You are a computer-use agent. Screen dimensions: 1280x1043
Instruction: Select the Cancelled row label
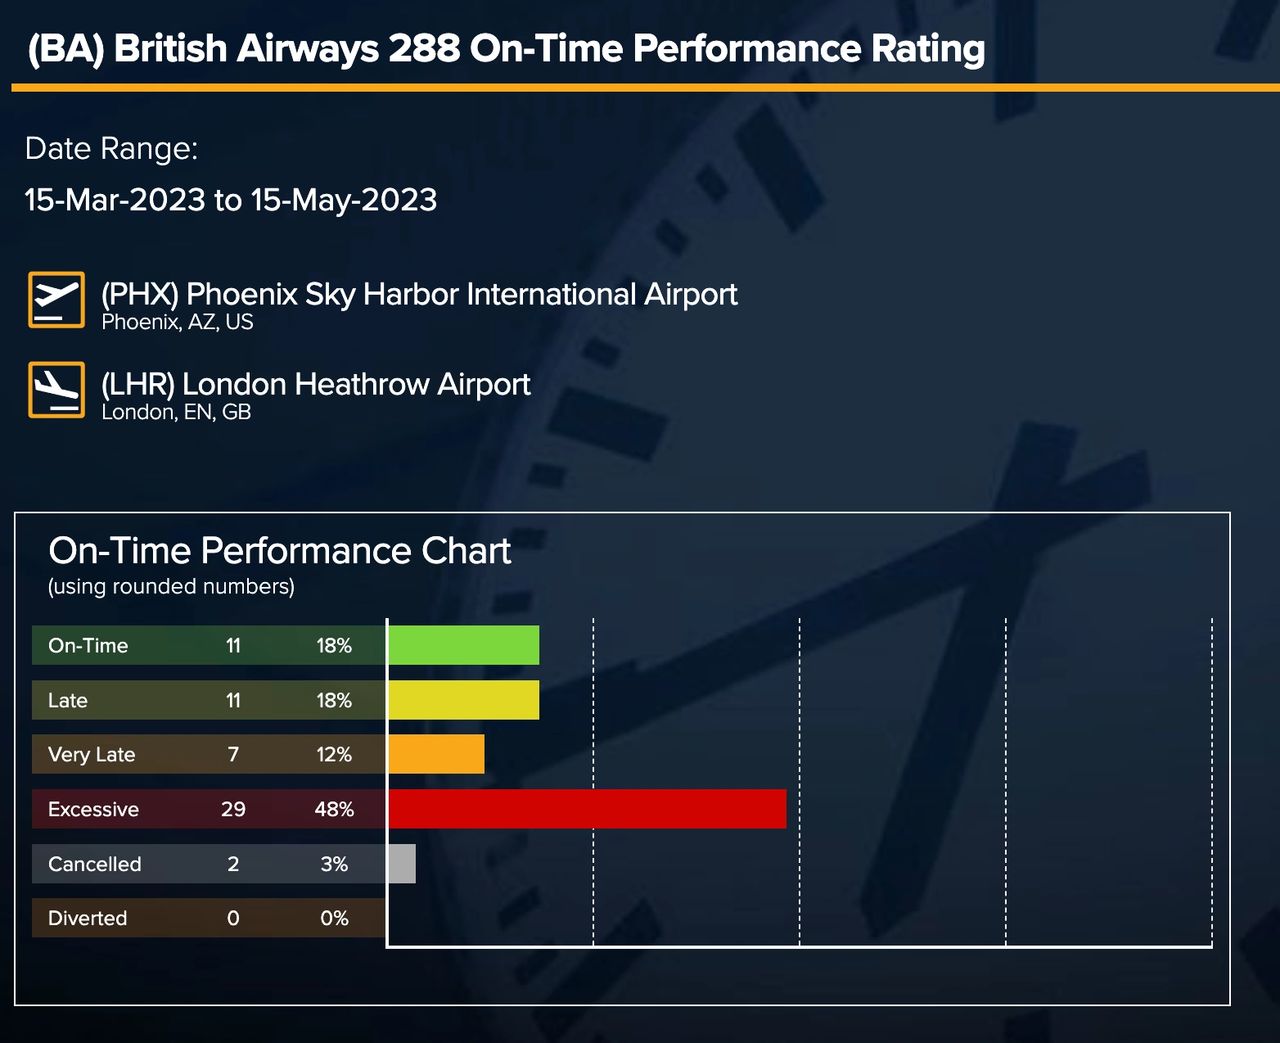pyautogui.click(x=95, y=864)
